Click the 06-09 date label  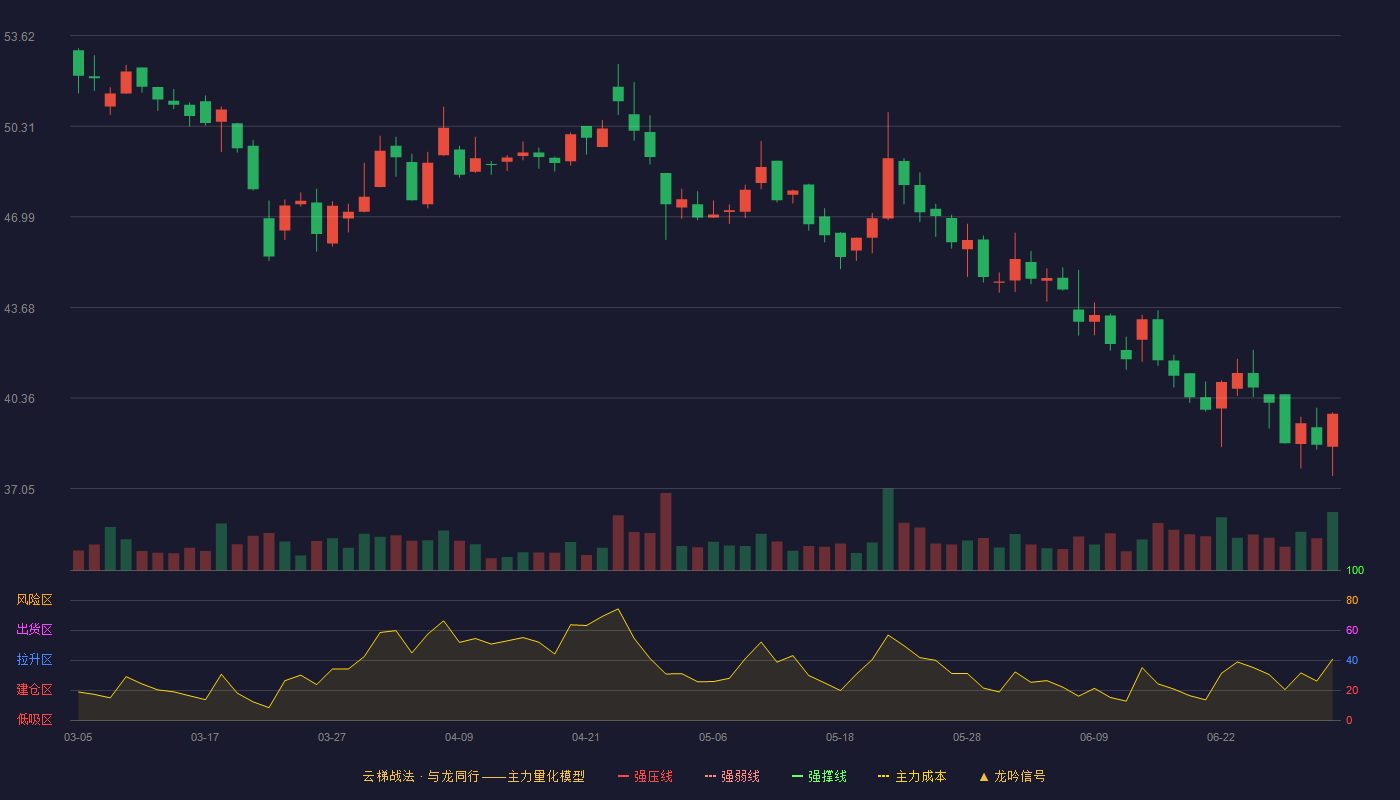[1094, 737]
